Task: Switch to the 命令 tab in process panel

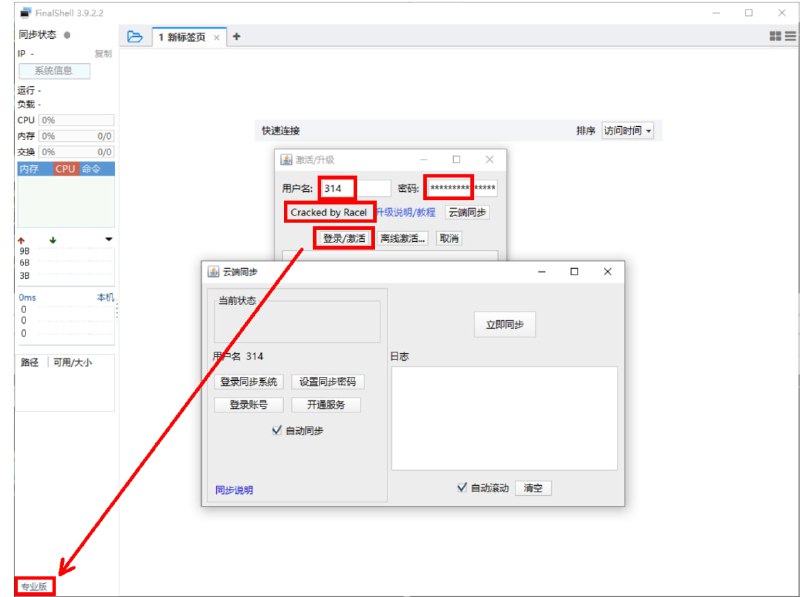Action: coord(91,169)
